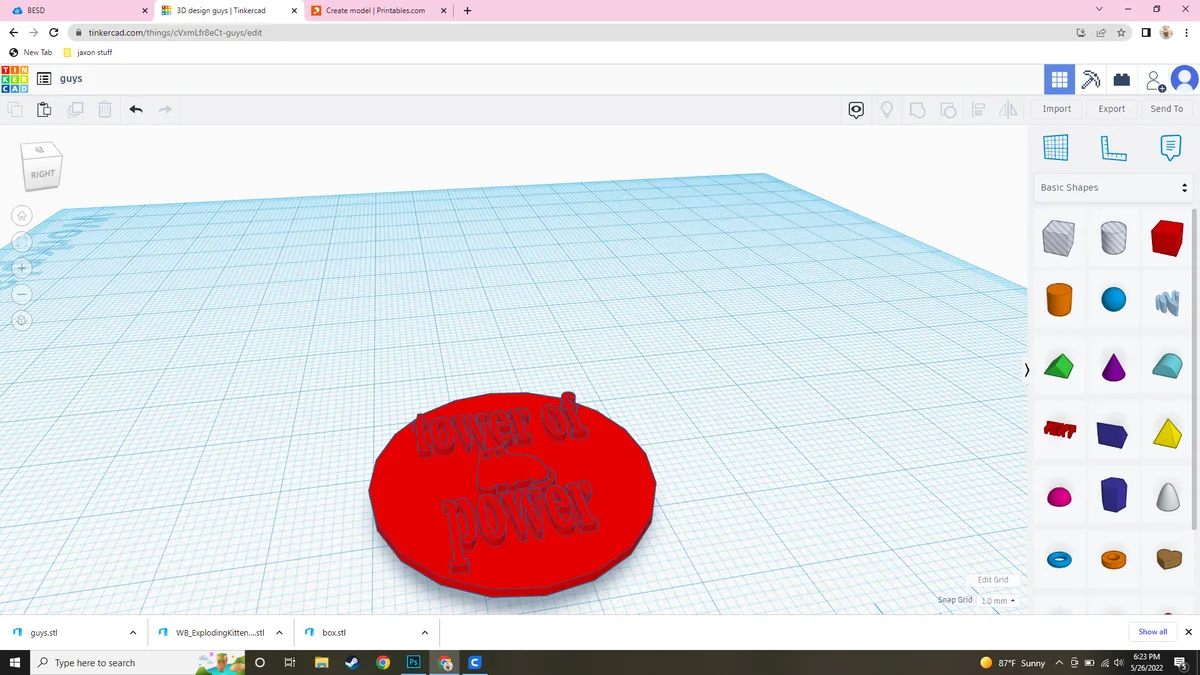The image size is (1200, 675).
Task: Focus the tinkercad.com address bar
Action: tap(570, 32)
